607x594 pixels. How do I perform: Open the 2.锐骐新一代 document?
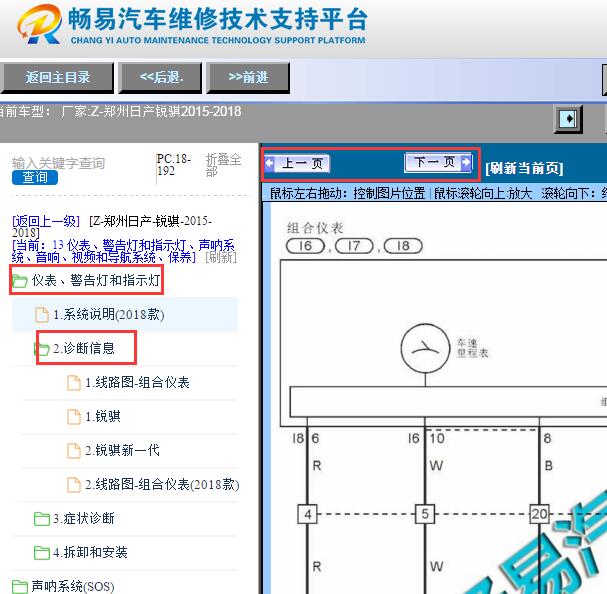coord(122,451)
